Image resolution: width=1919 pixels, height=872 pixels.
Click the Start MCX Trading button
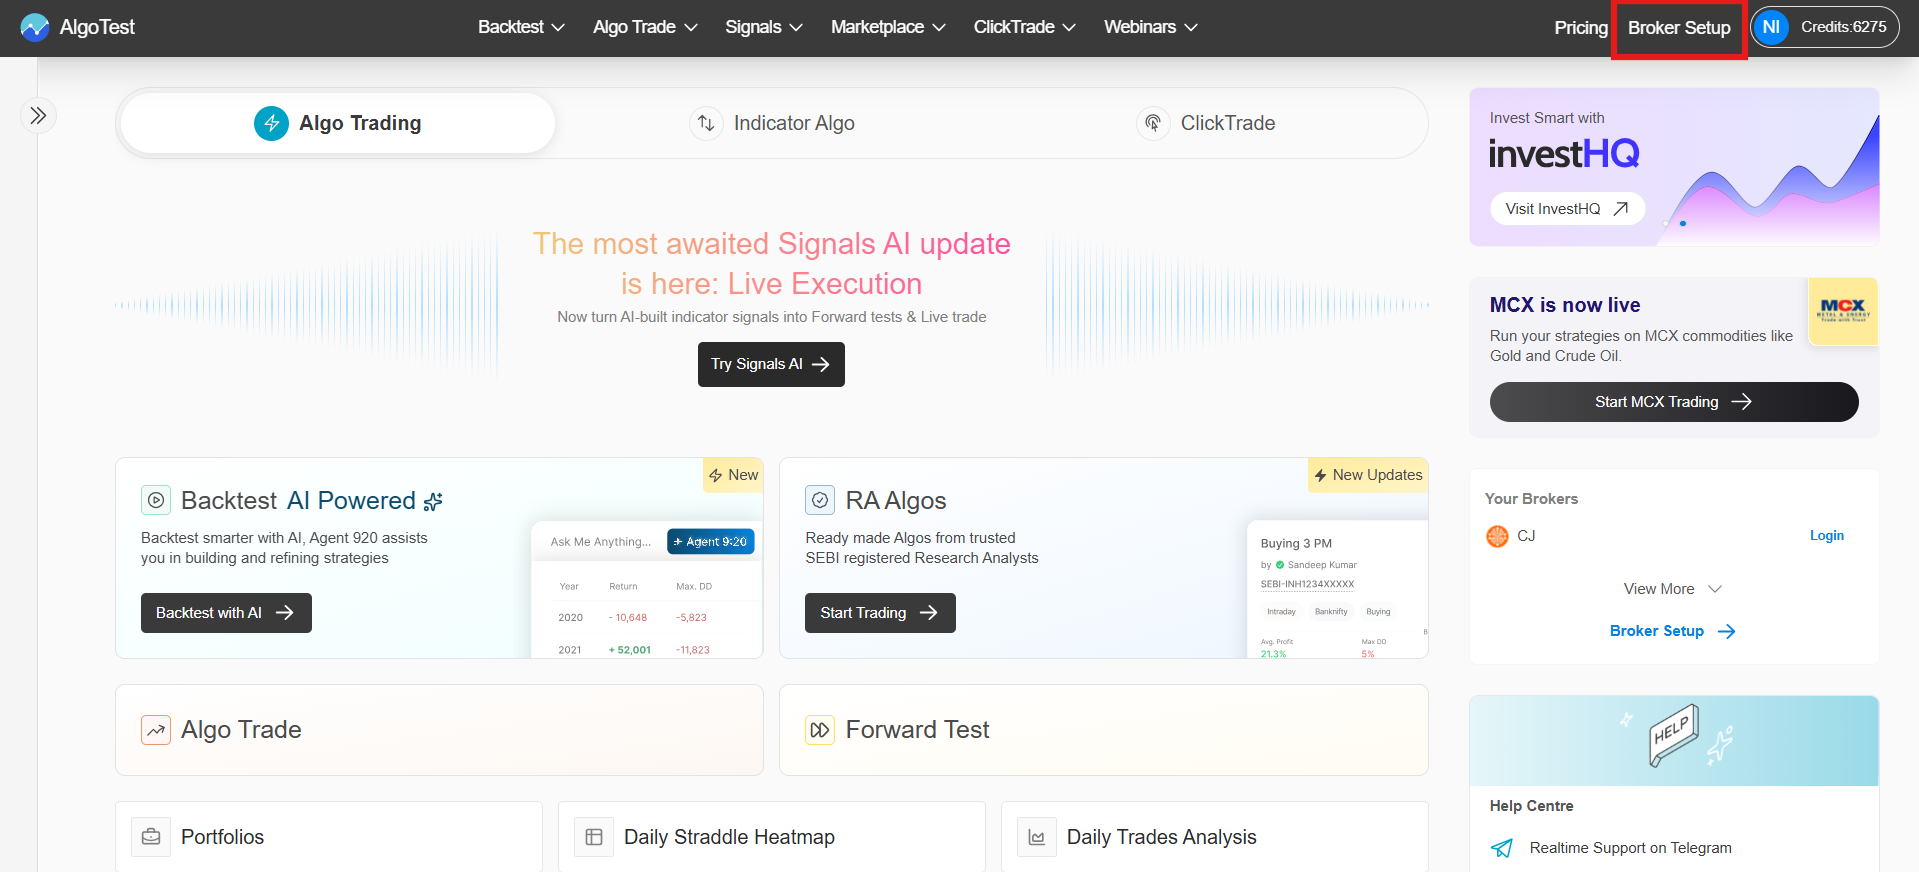tap(1673, 402)
